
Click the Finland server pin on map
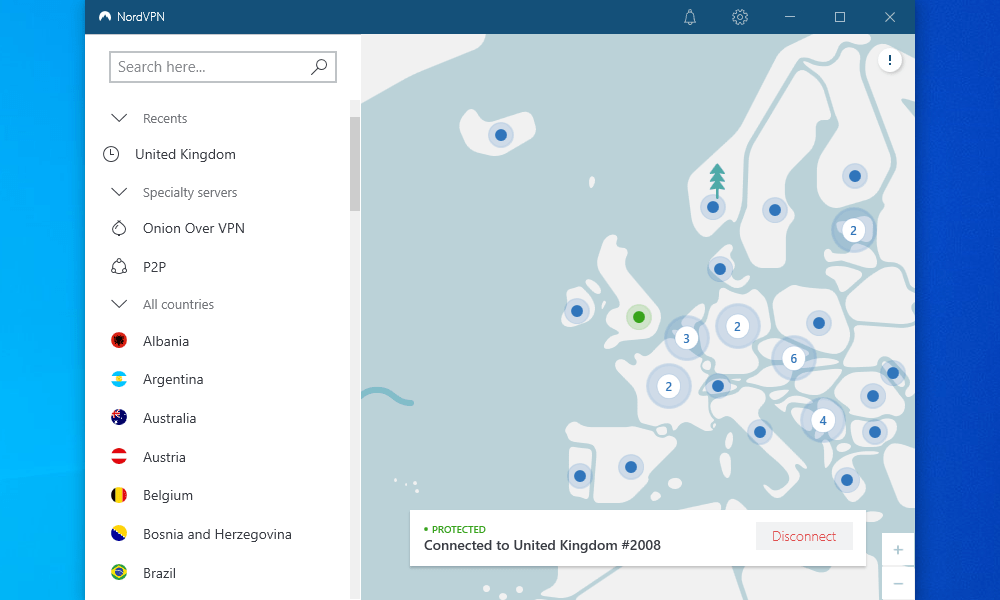click(x=855, y=176)
